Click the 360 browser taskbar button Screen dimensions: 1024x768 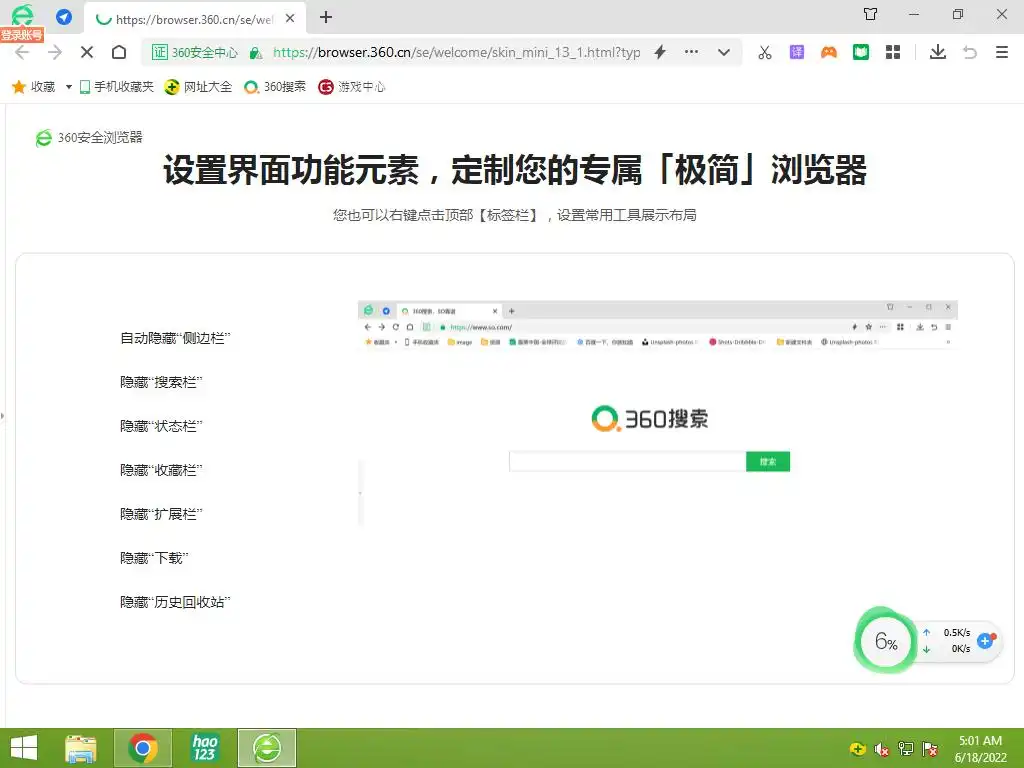click(267, 748)
